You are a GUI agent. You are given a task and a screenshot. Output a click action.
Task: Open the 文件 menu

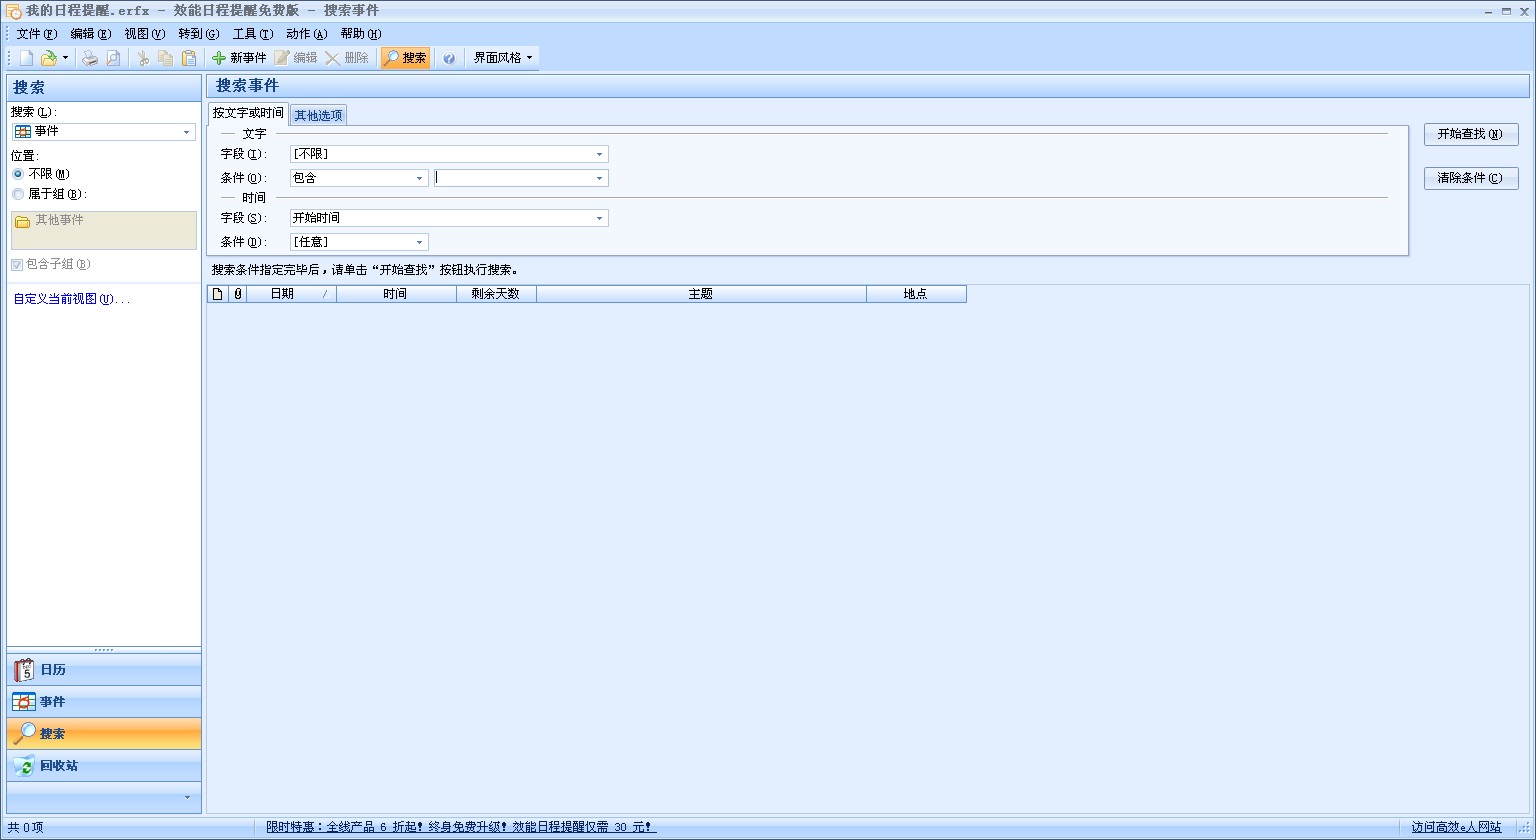point(37,34)
